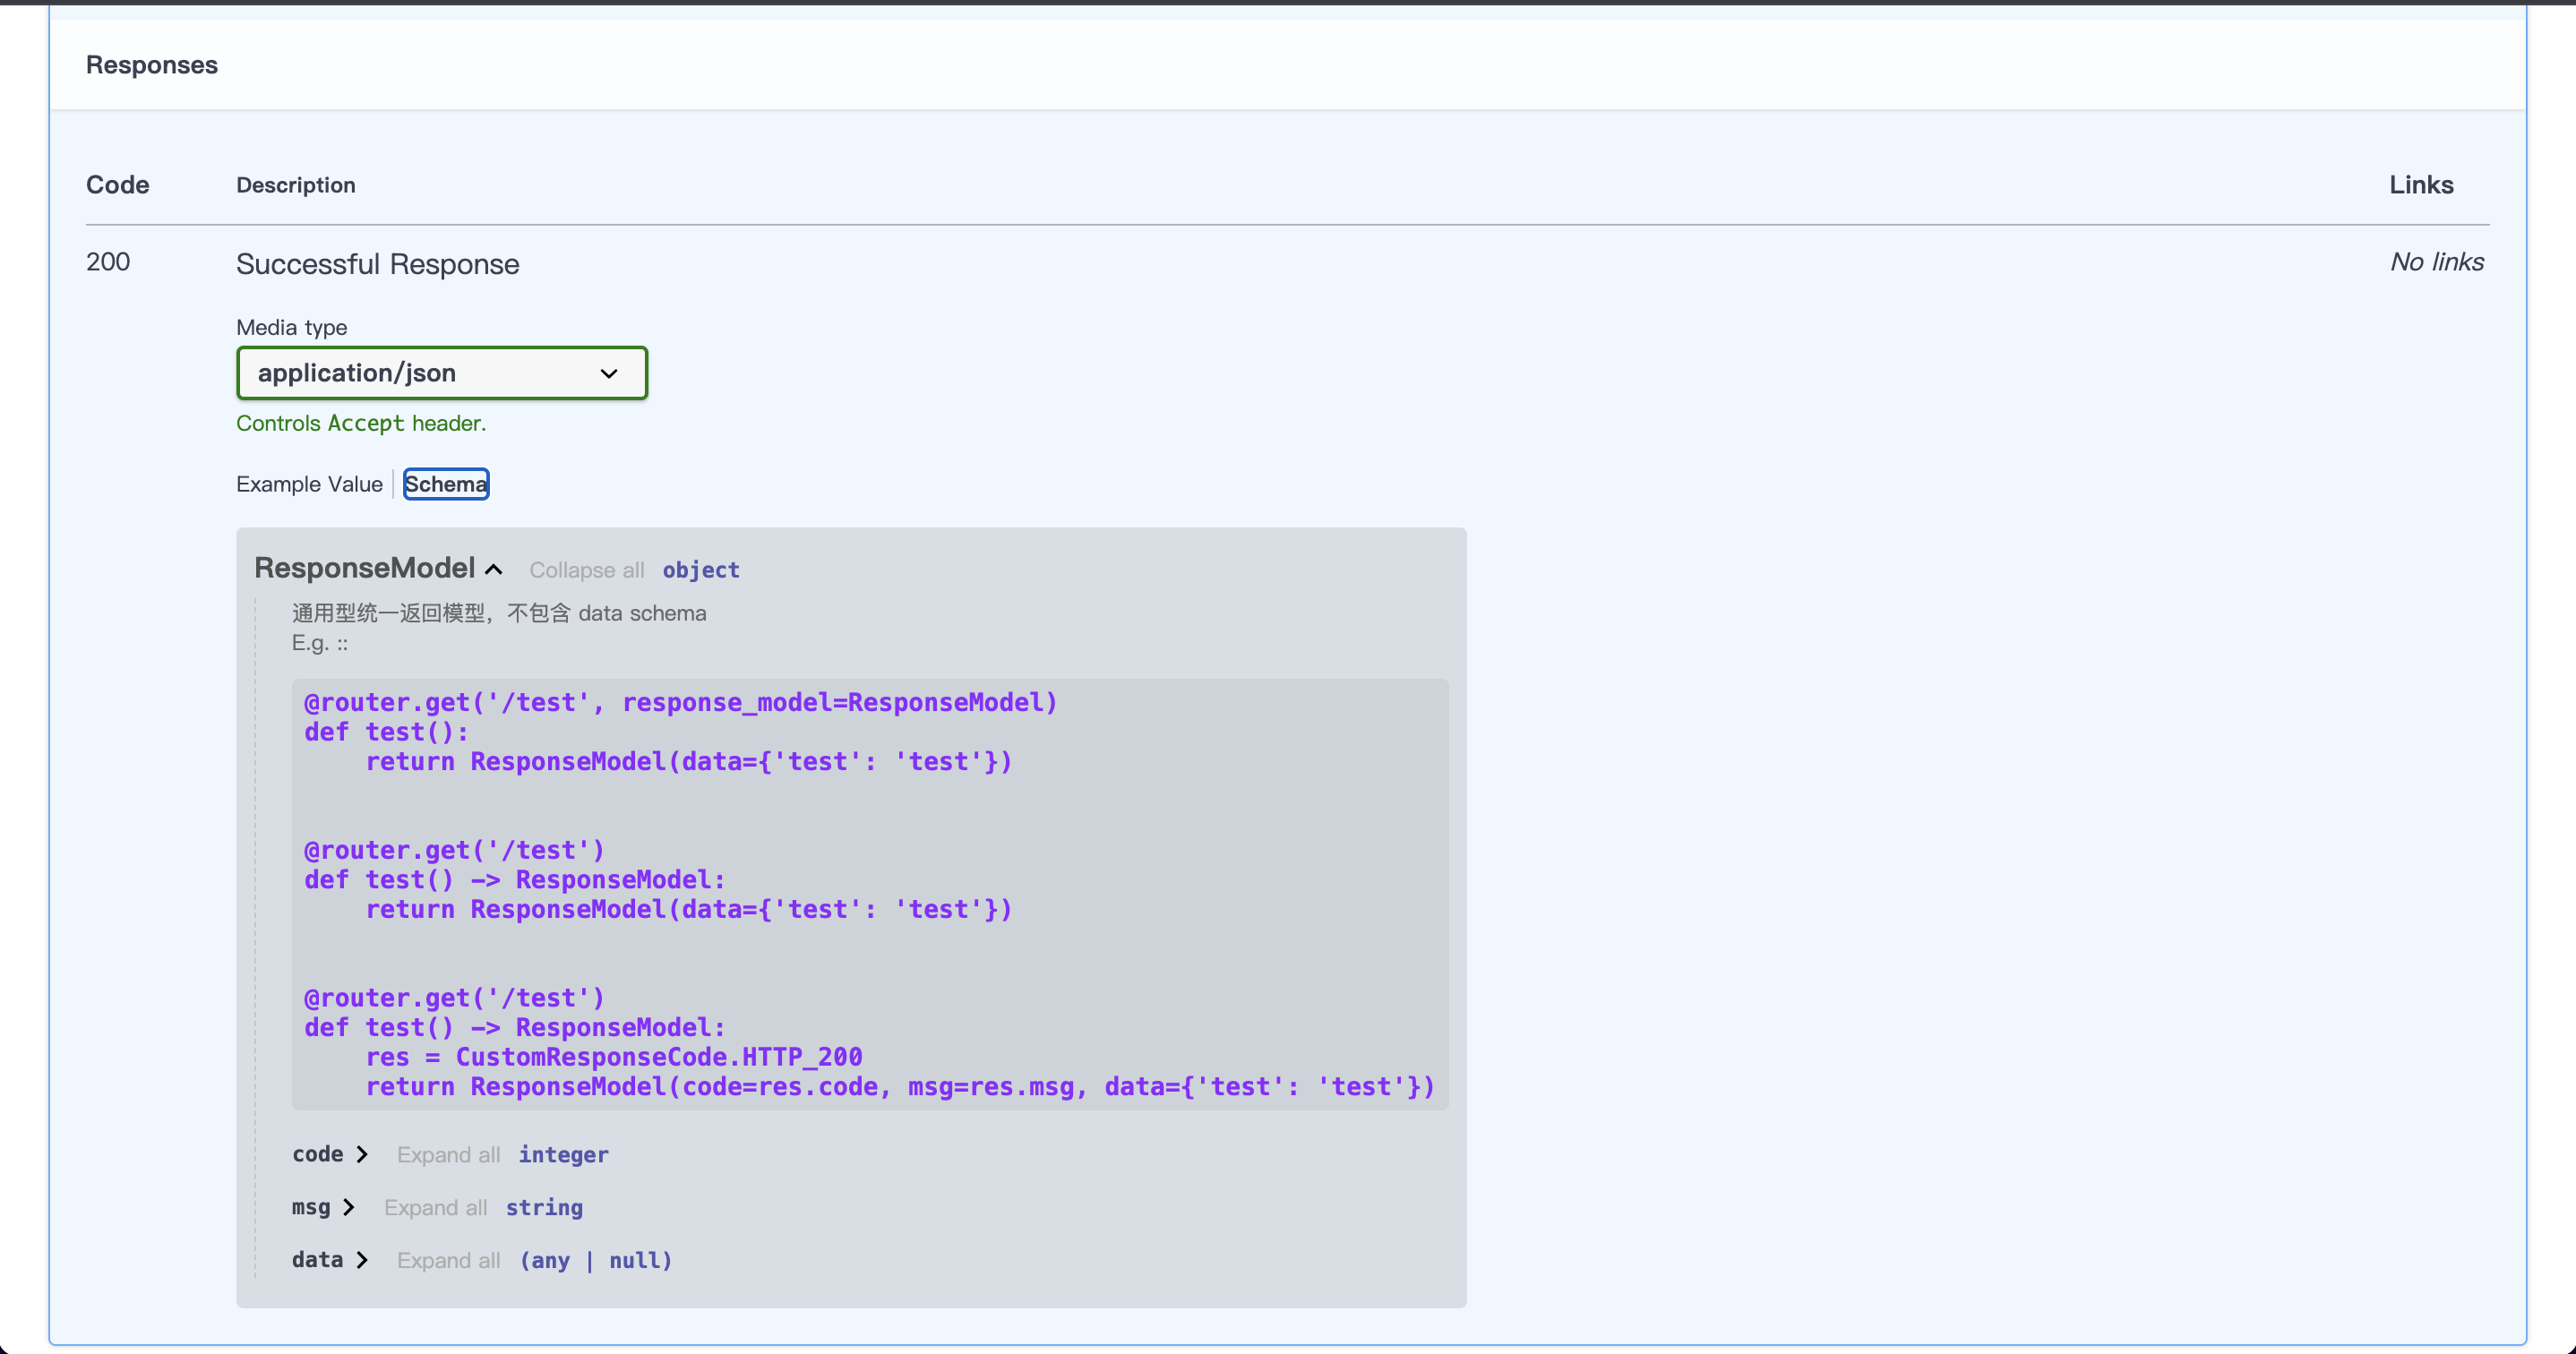Image resolution: width=2576 pixels, height=1354 pixels.
Task: Click the No links text
Action: point(2436,262)
